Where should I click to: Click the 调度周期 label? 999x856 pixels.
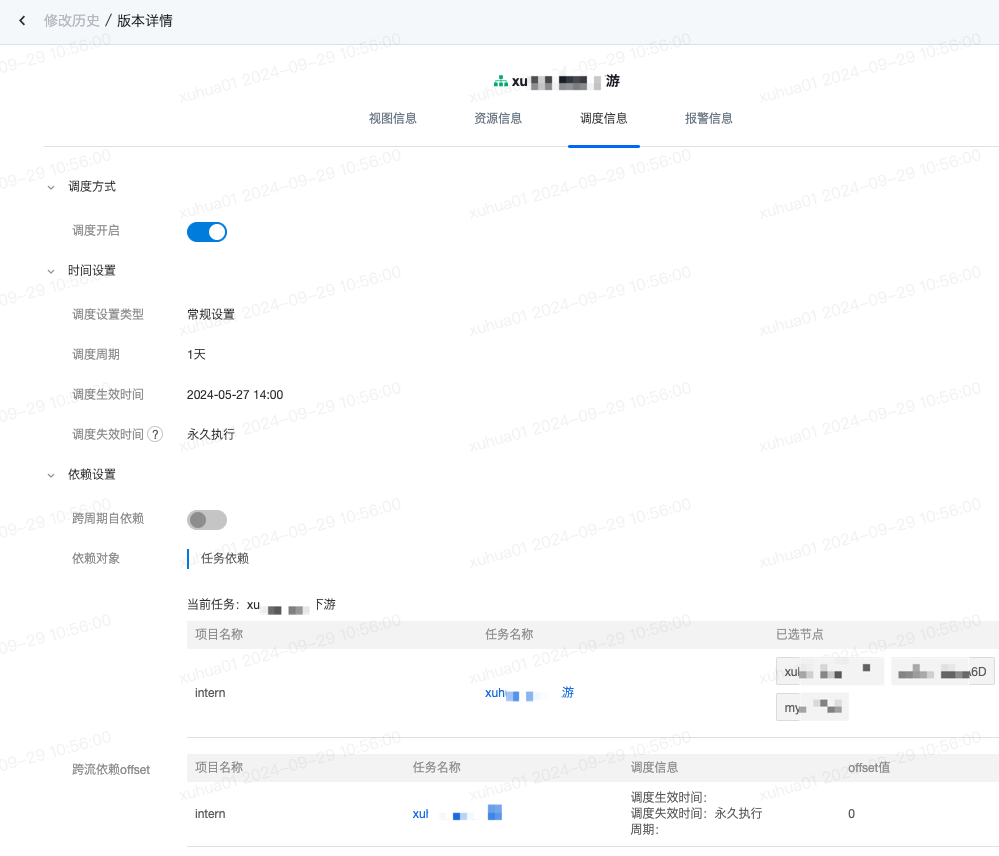(96, 355)
